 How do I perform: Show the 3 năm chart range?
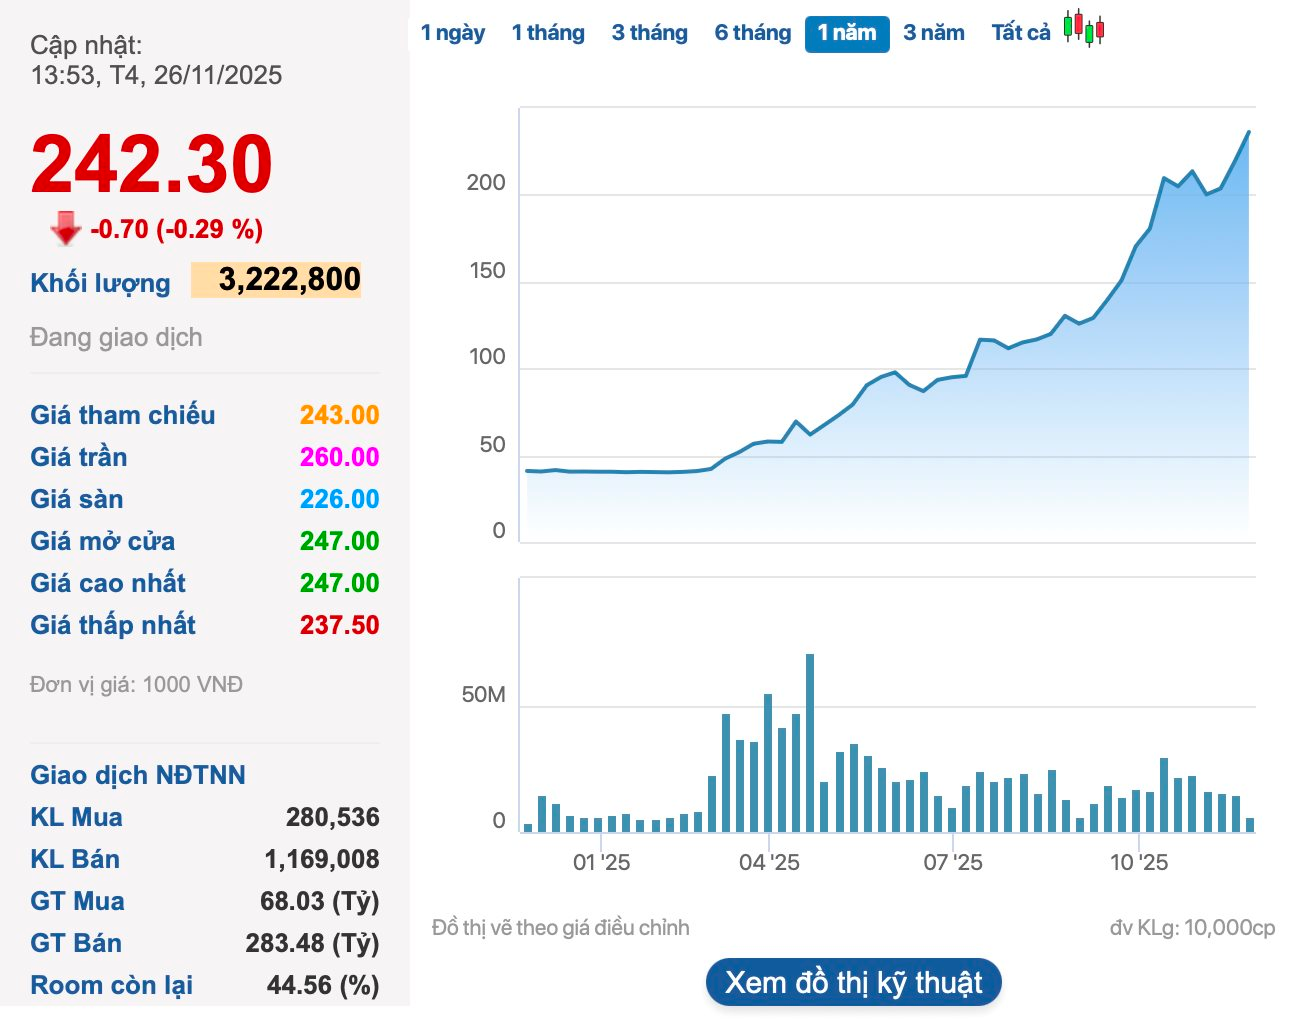coord(933,33)
